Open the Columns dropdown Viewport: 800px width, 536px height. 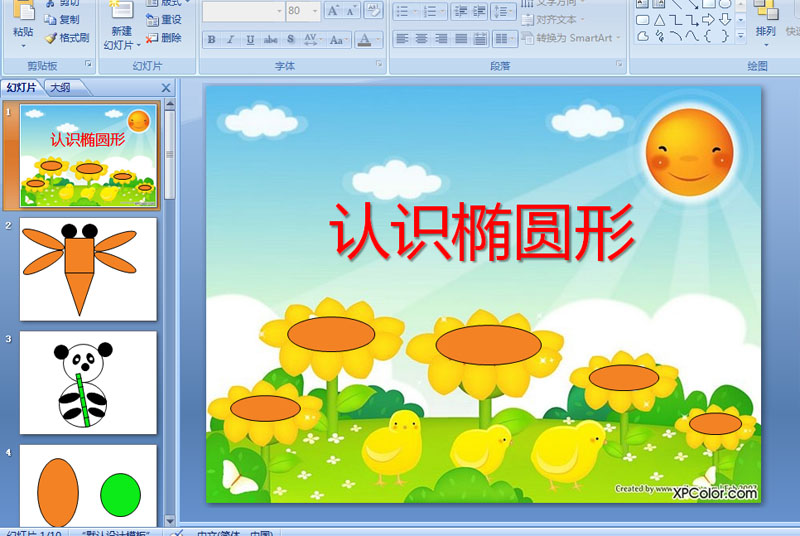pos(505,39)
